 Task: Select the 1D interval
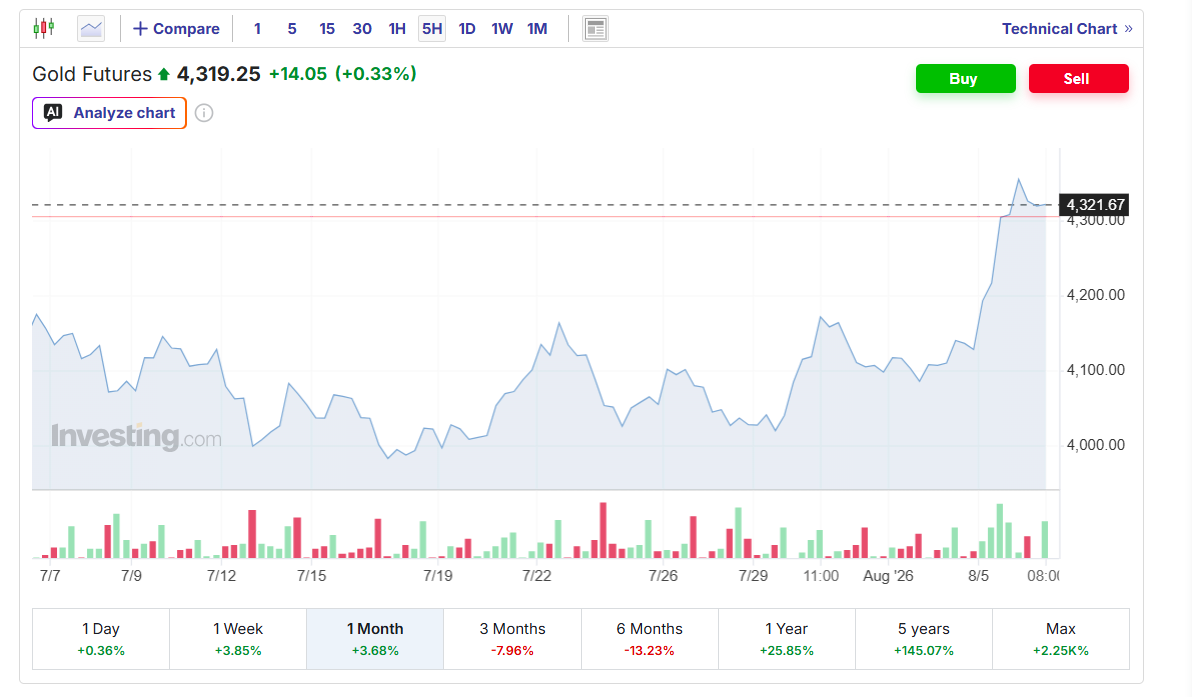pyautogui.click(x=467, y=29)
